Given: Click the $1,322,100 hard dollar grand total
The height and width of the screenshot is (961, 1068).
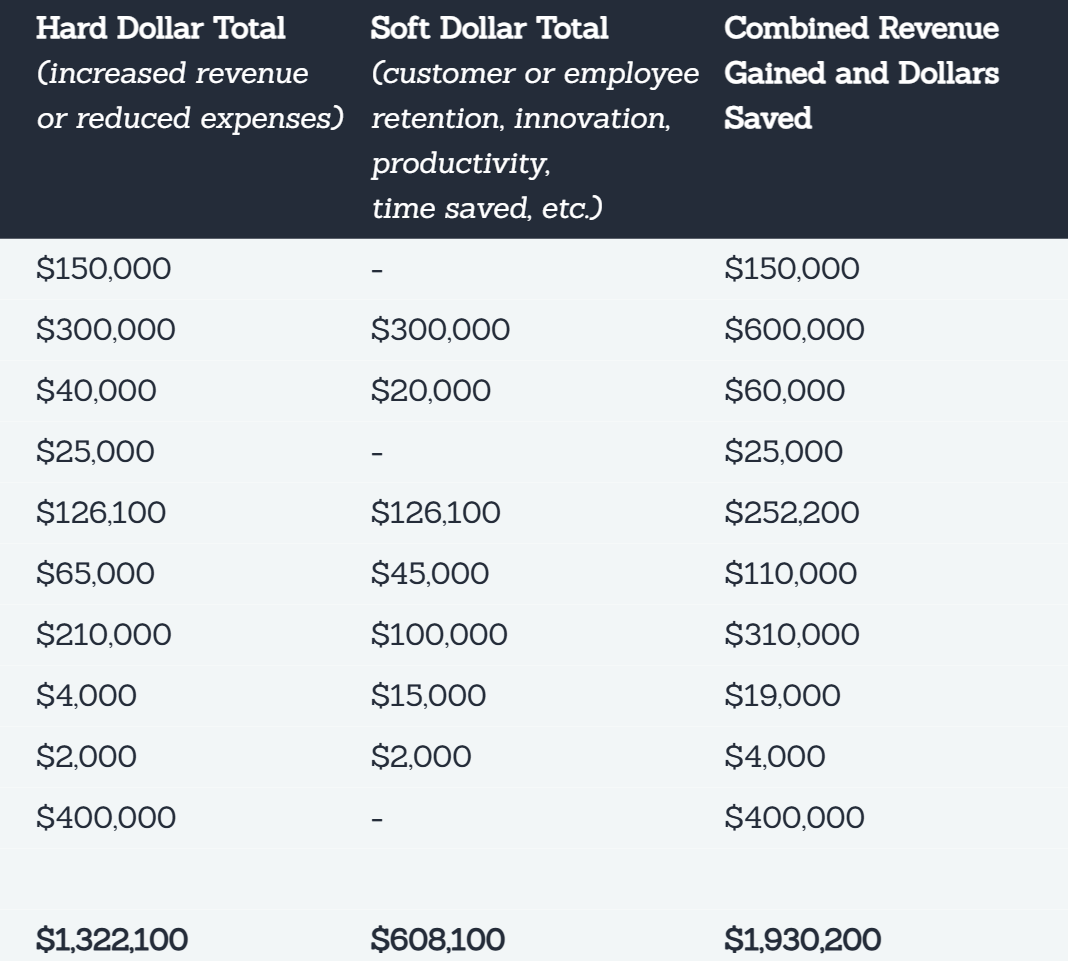Looking at the screenshot, I should [112, 939].
